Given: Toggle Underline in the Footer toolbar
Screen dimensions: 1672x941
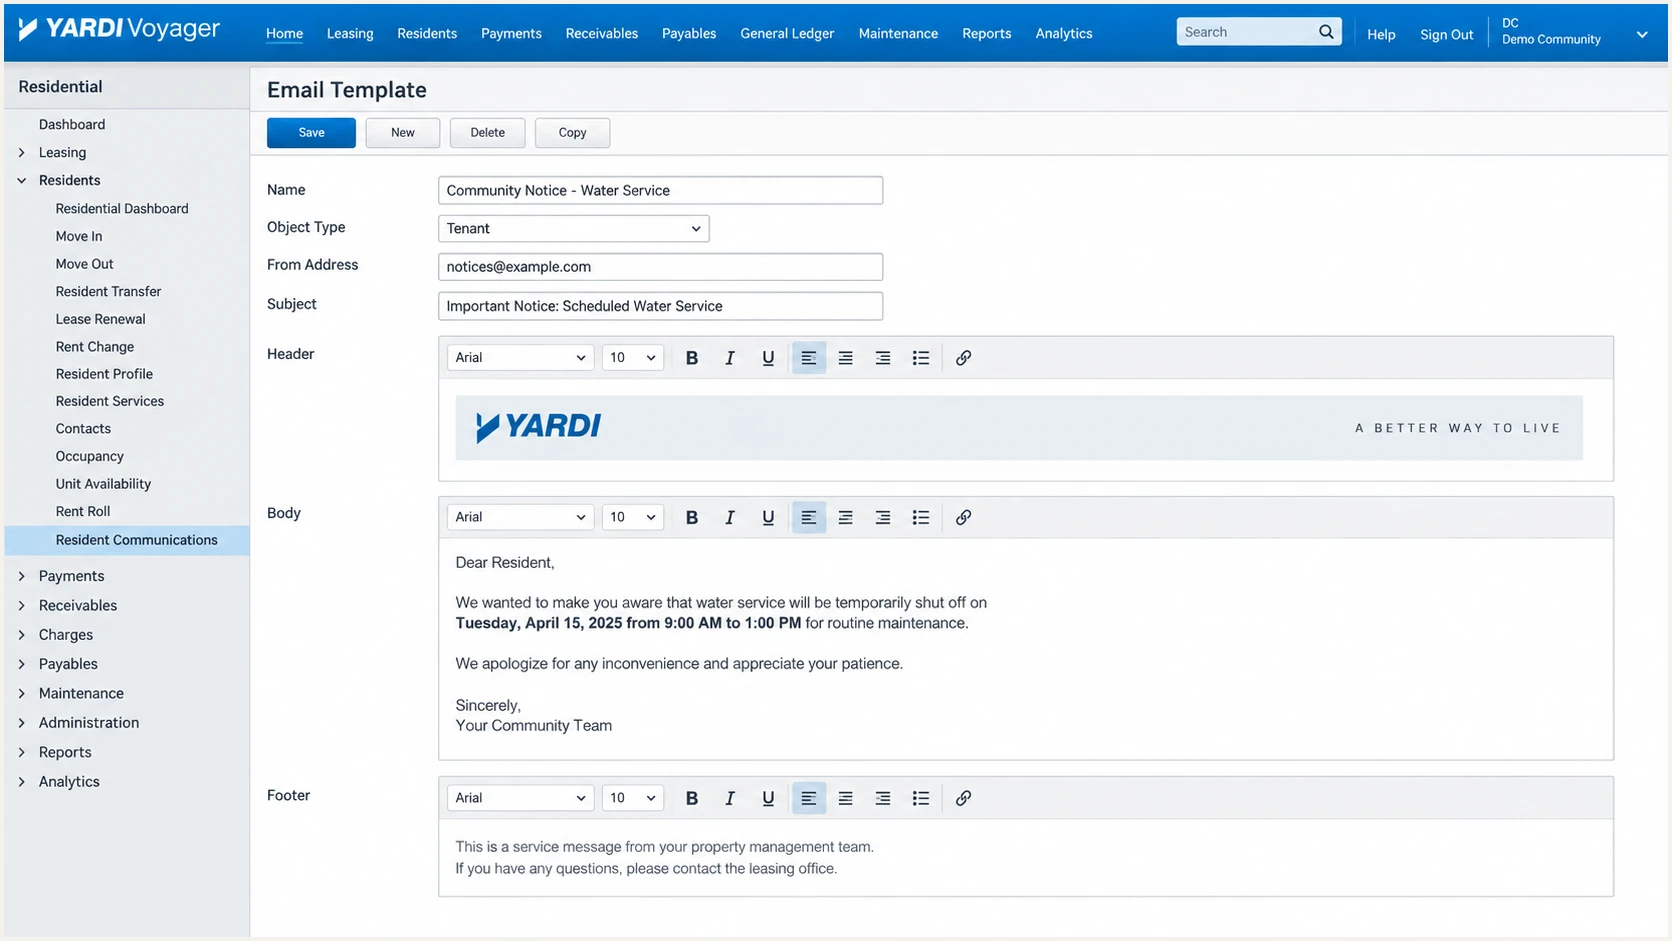Looking at the screenshot, I should click(768, 798).
